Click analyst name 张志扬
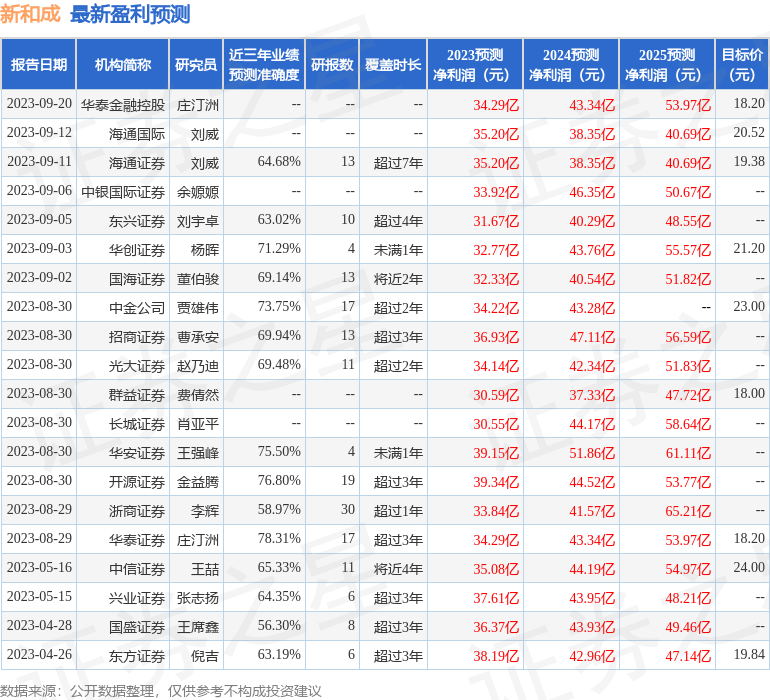The image size is (770, 700). [x=197, y=597]
